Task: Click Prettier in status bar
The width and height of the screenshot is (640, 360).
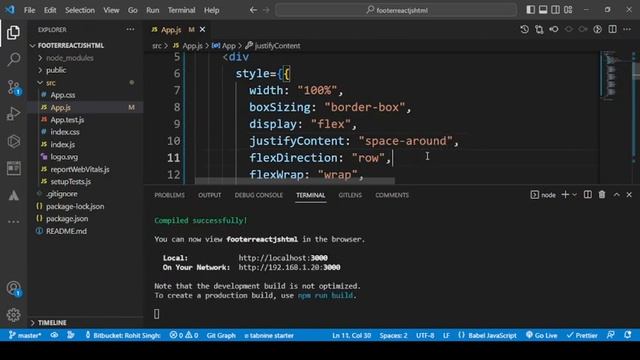Action: (x=582, y=335)
